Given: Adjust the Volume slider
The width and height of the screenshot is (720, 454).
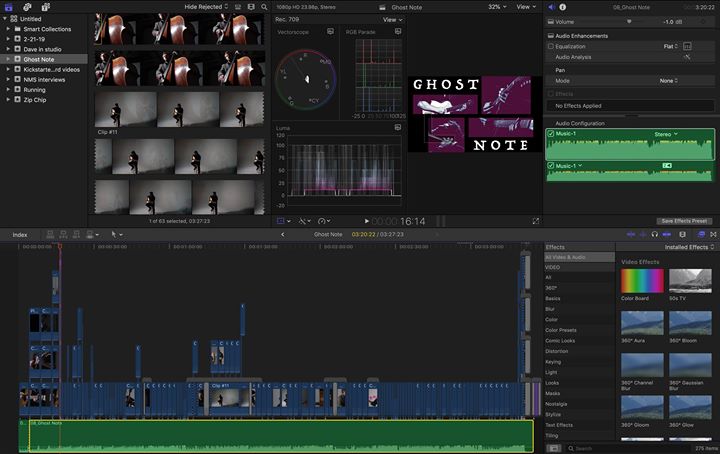Looking at the screenshot, I should tap(629, 21).
